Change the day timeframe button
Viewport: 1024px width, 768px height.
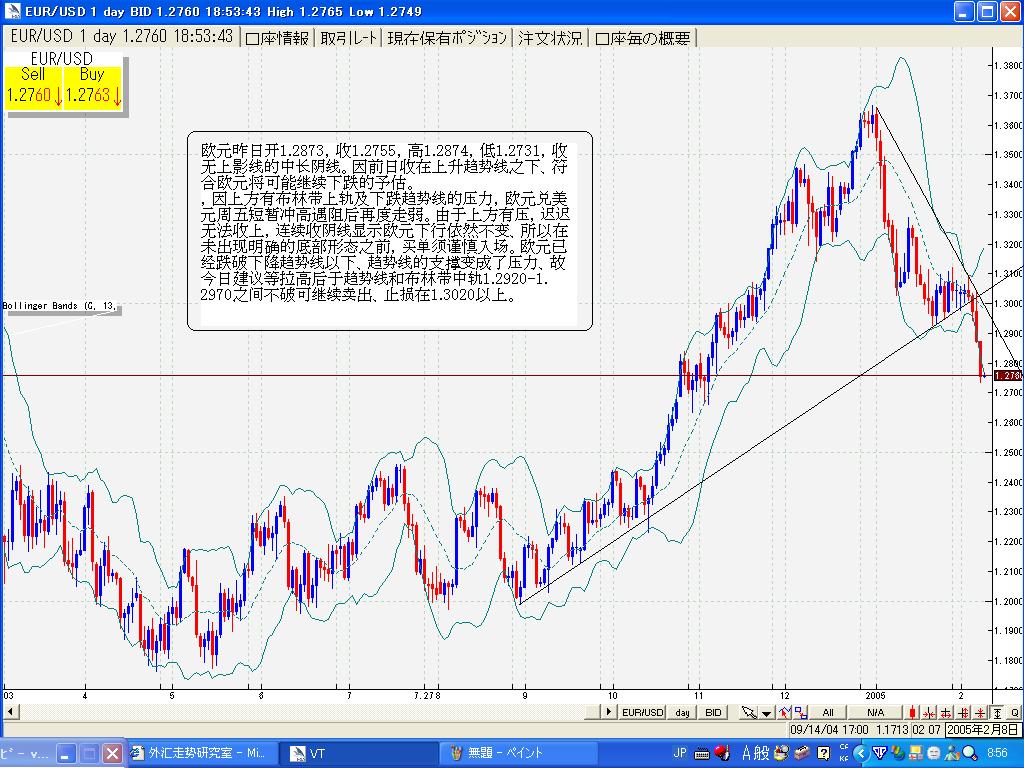pyautogui.click(x=682, y=712)
